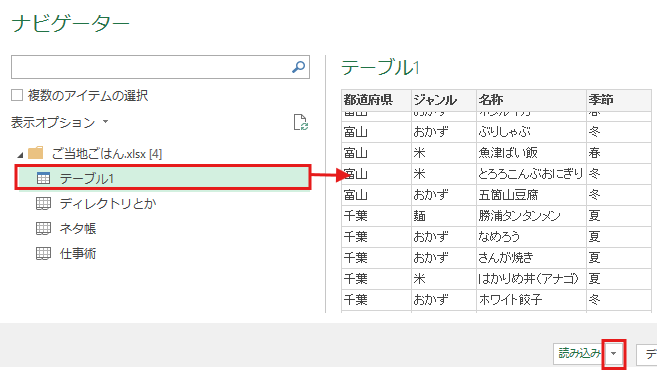Click the テーブル1 table icon
Screen dimensions: 657x370
(x=43, y=178)
